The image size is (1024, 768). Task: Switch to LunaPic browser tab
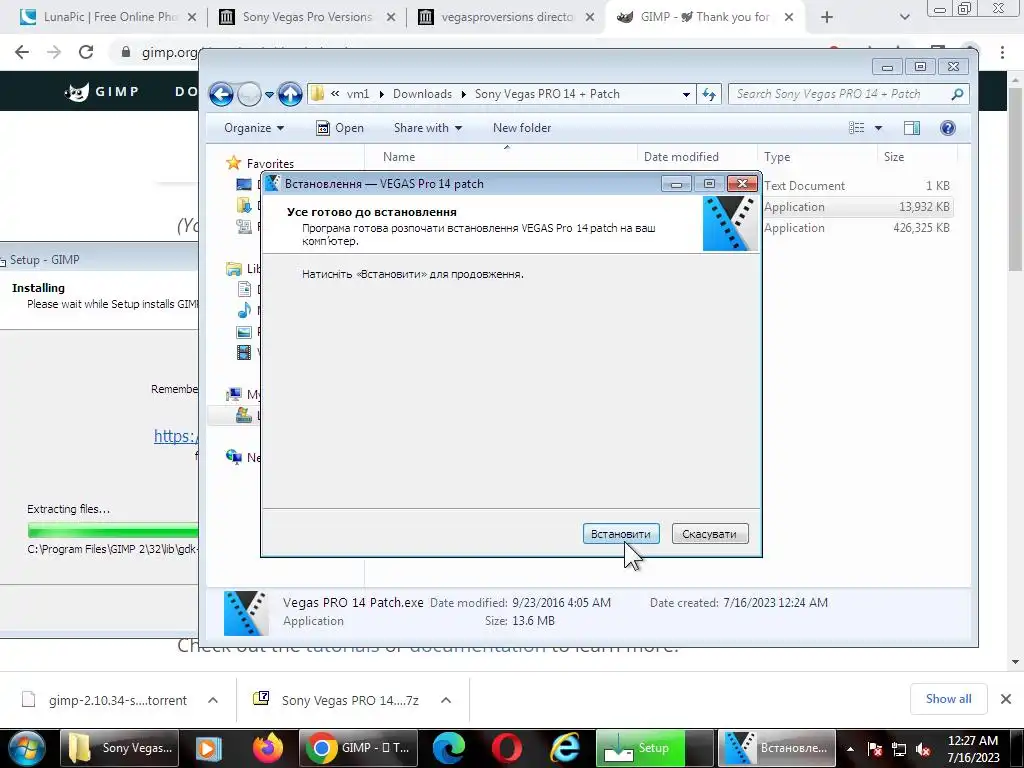[108, 17]
